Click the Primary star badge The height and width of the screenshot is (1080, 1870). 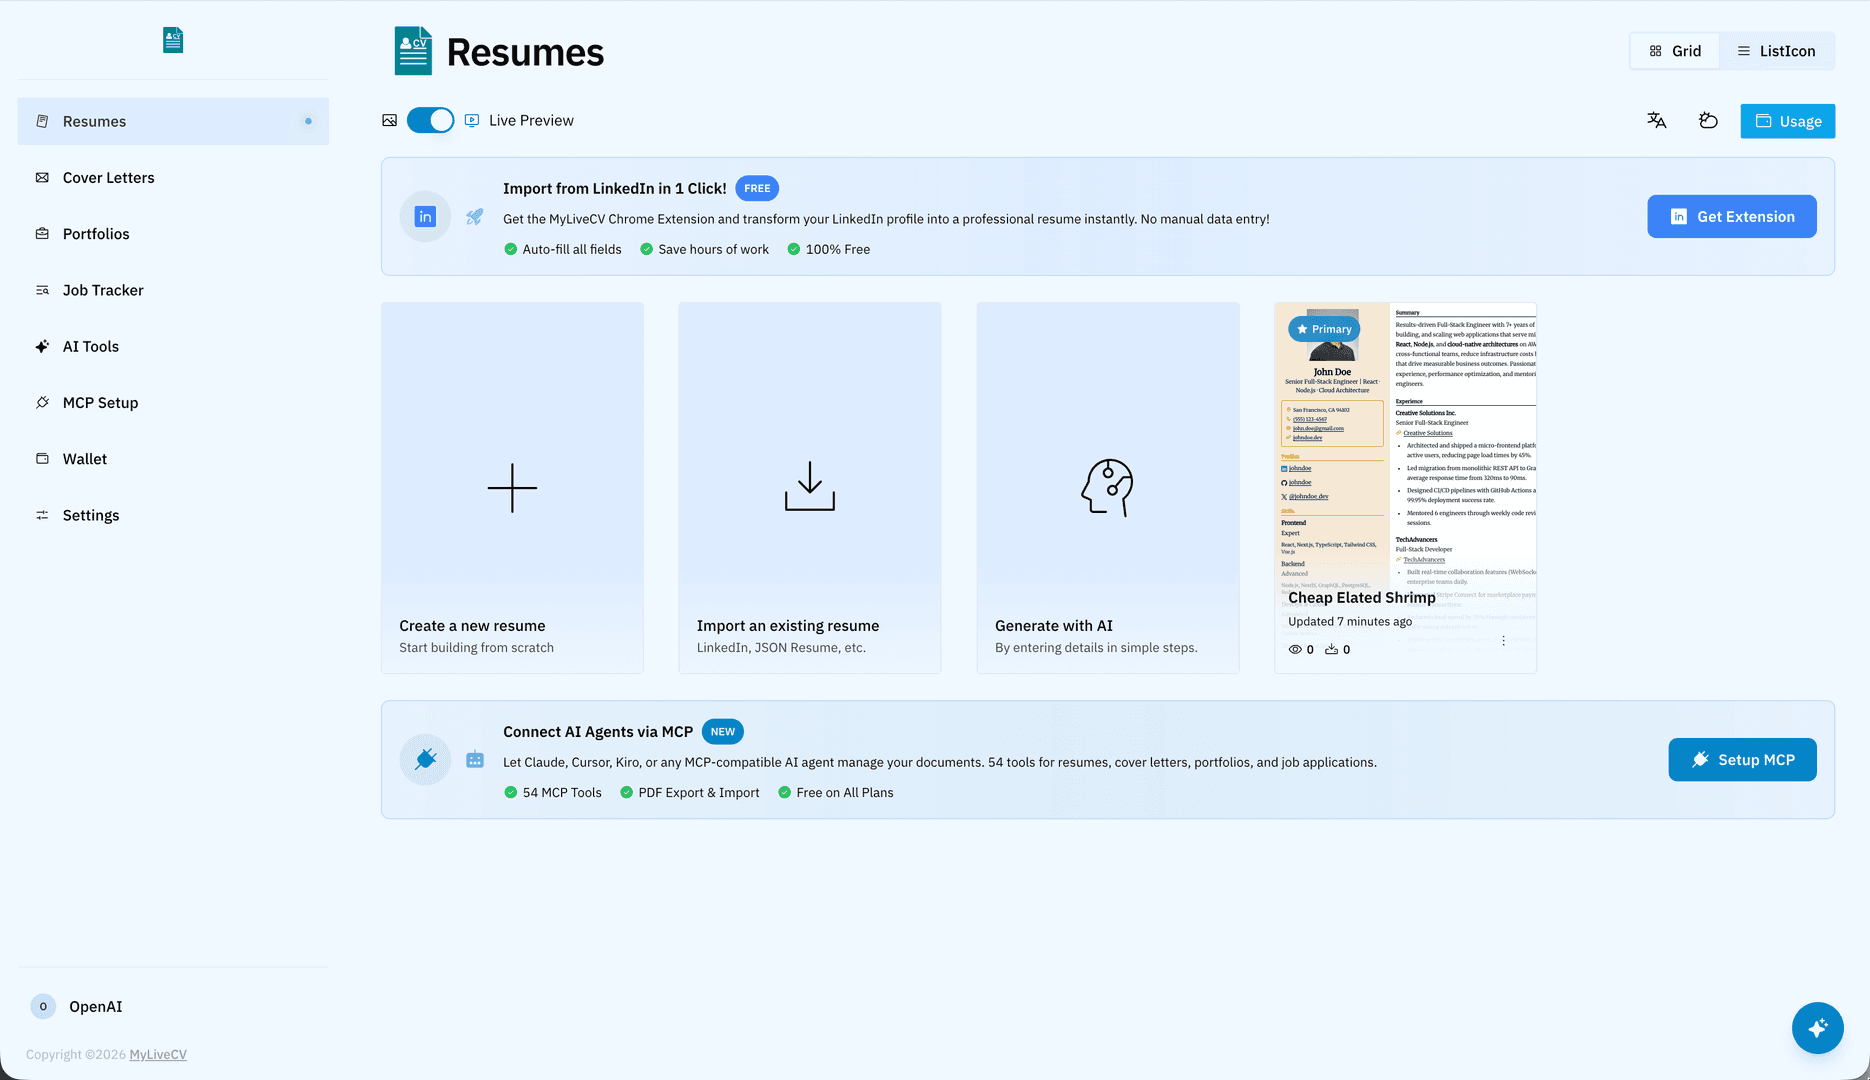(x=1324, y=329)
